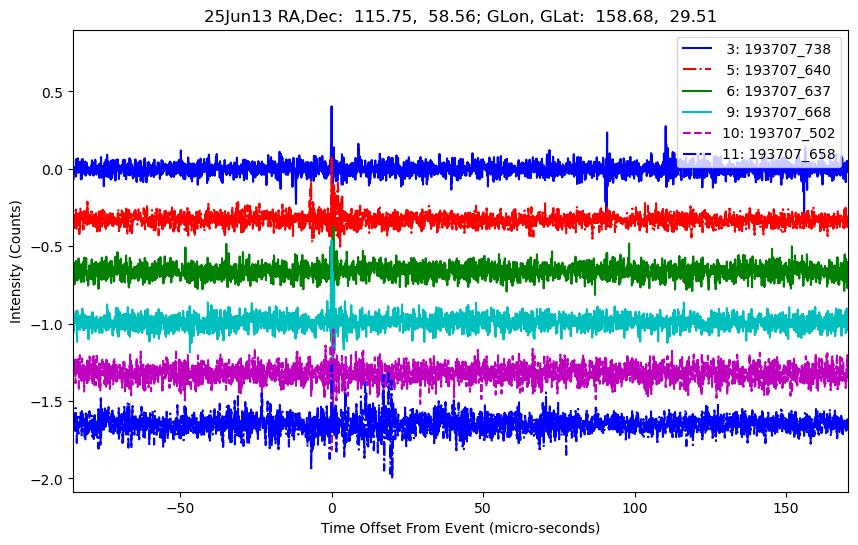Image resolution: width=858 pixels, height=545 pixels.
Task: Click y-axis tick label −0.5
Action: coord(48,247)
